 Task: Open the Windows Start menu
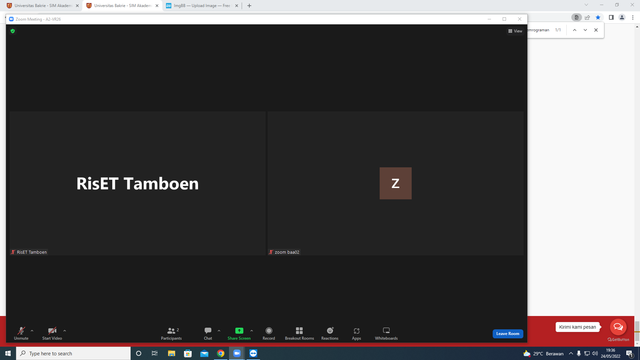[8, 353]
